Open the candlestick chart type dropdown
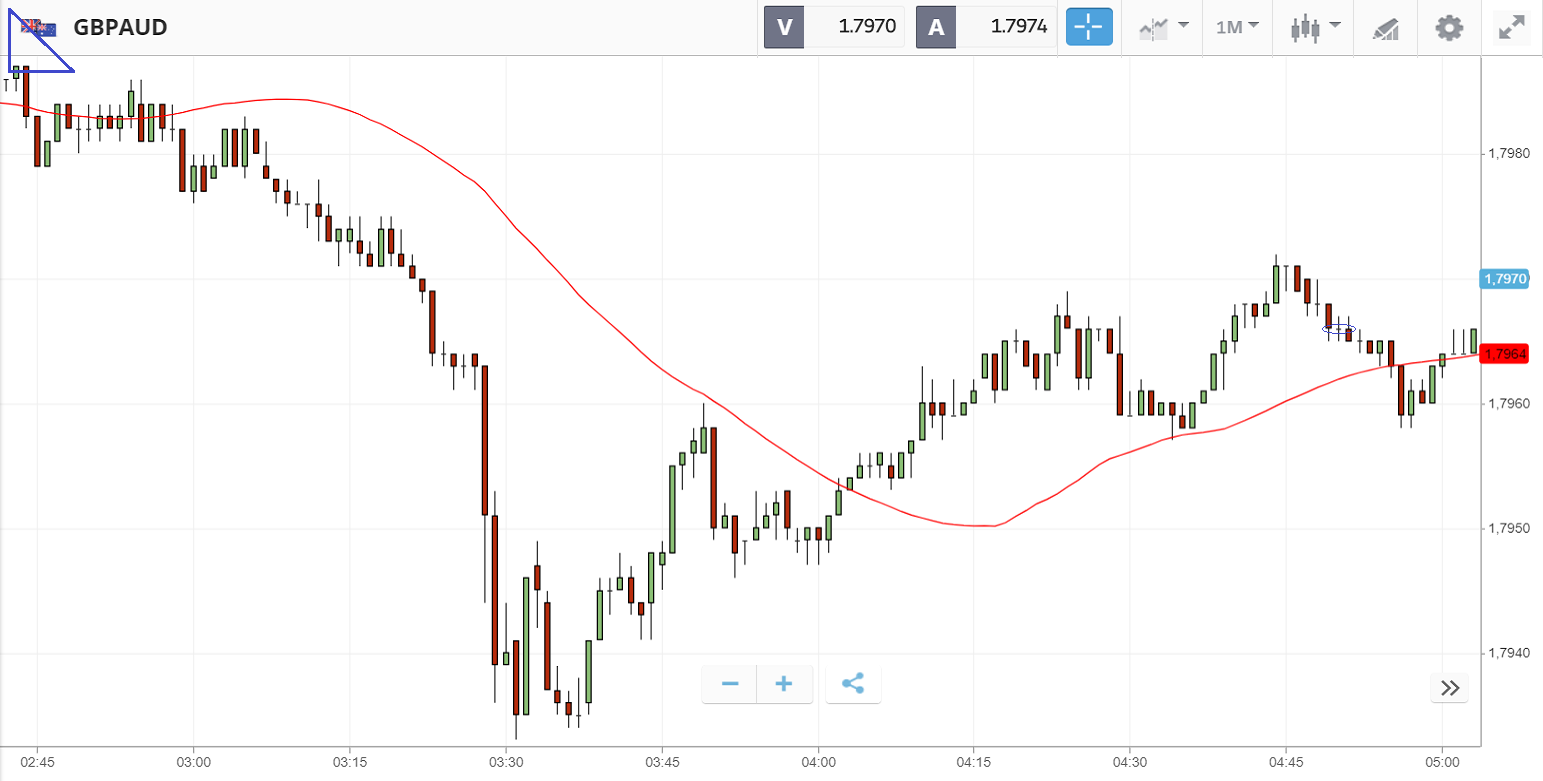Screen dimensions: 1543x781 [x=1314, y=27]
